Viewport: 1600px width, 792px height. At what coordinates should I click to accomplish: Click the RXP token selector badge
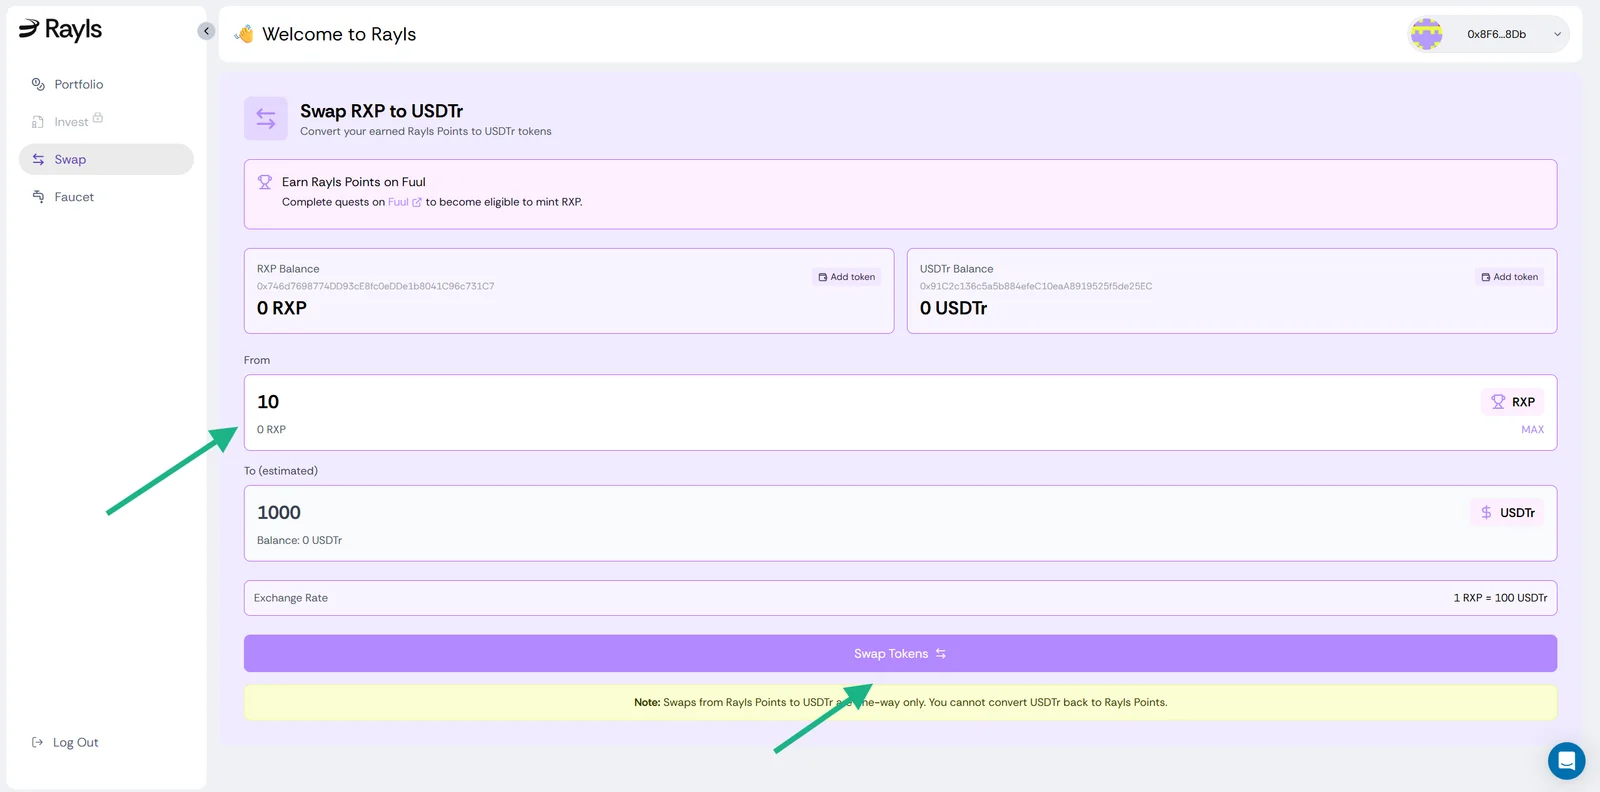click(x=1512, y=402)
